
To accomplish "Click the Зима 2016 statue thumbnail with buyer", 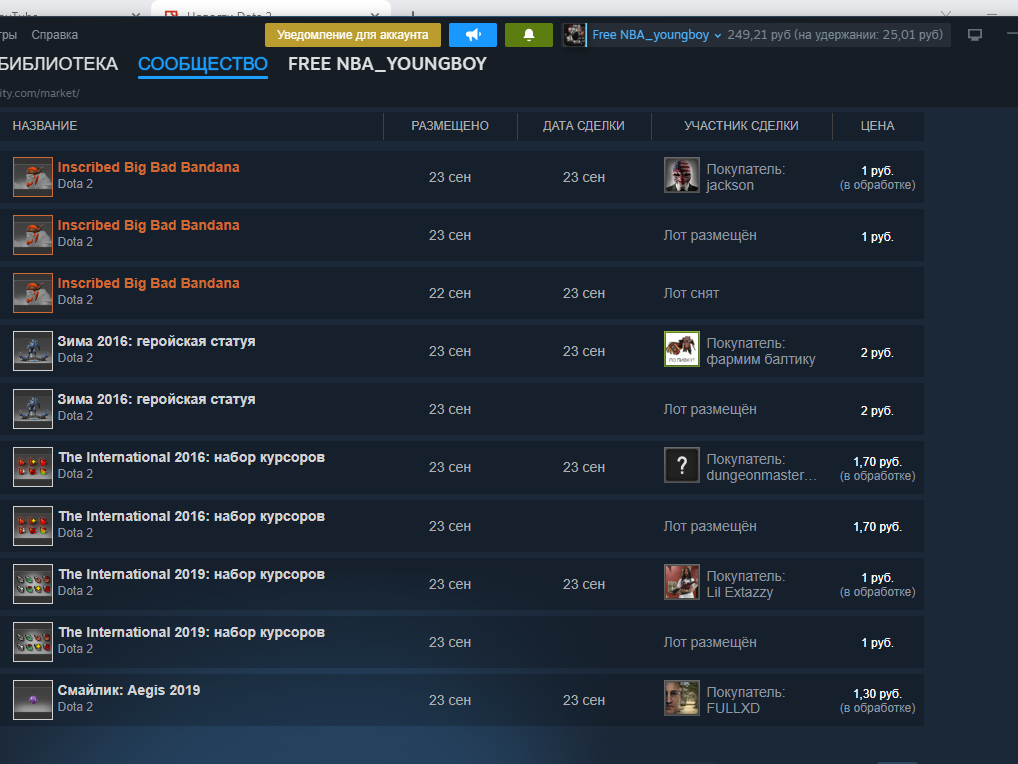I will click(33, 351).
